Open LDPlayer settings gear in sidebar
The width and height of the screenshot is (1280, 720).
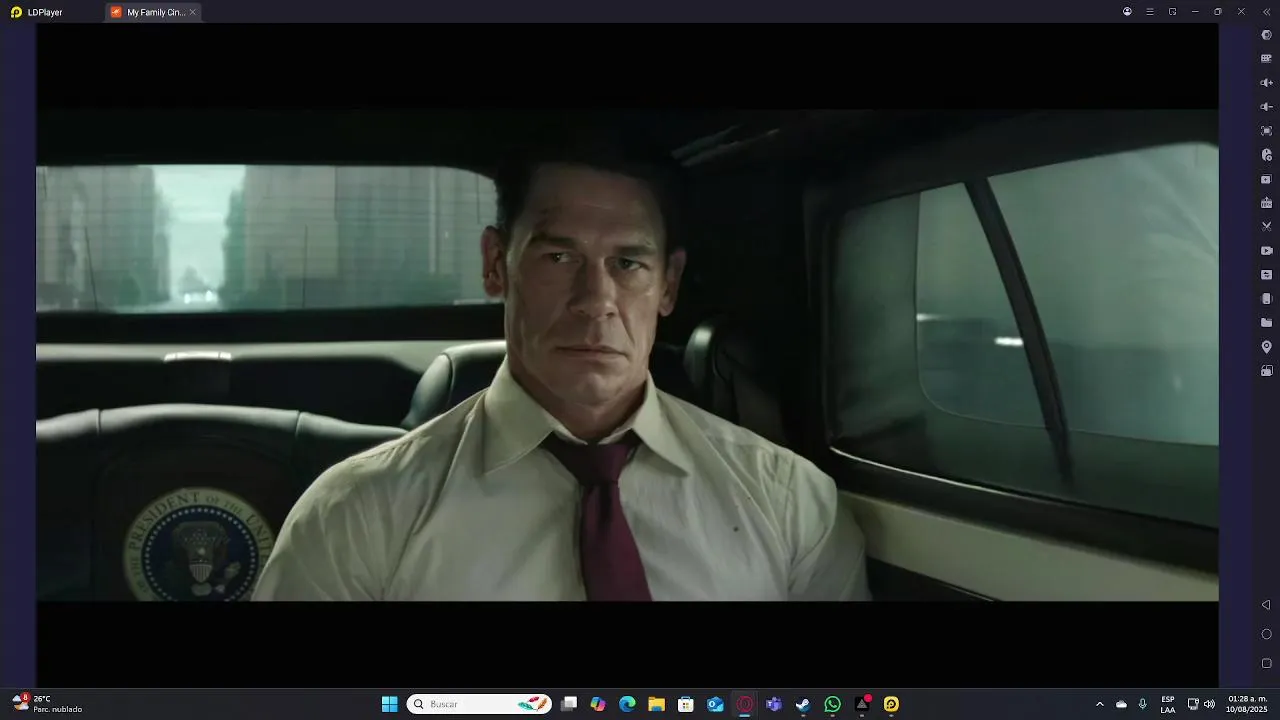click(1266, 35)
